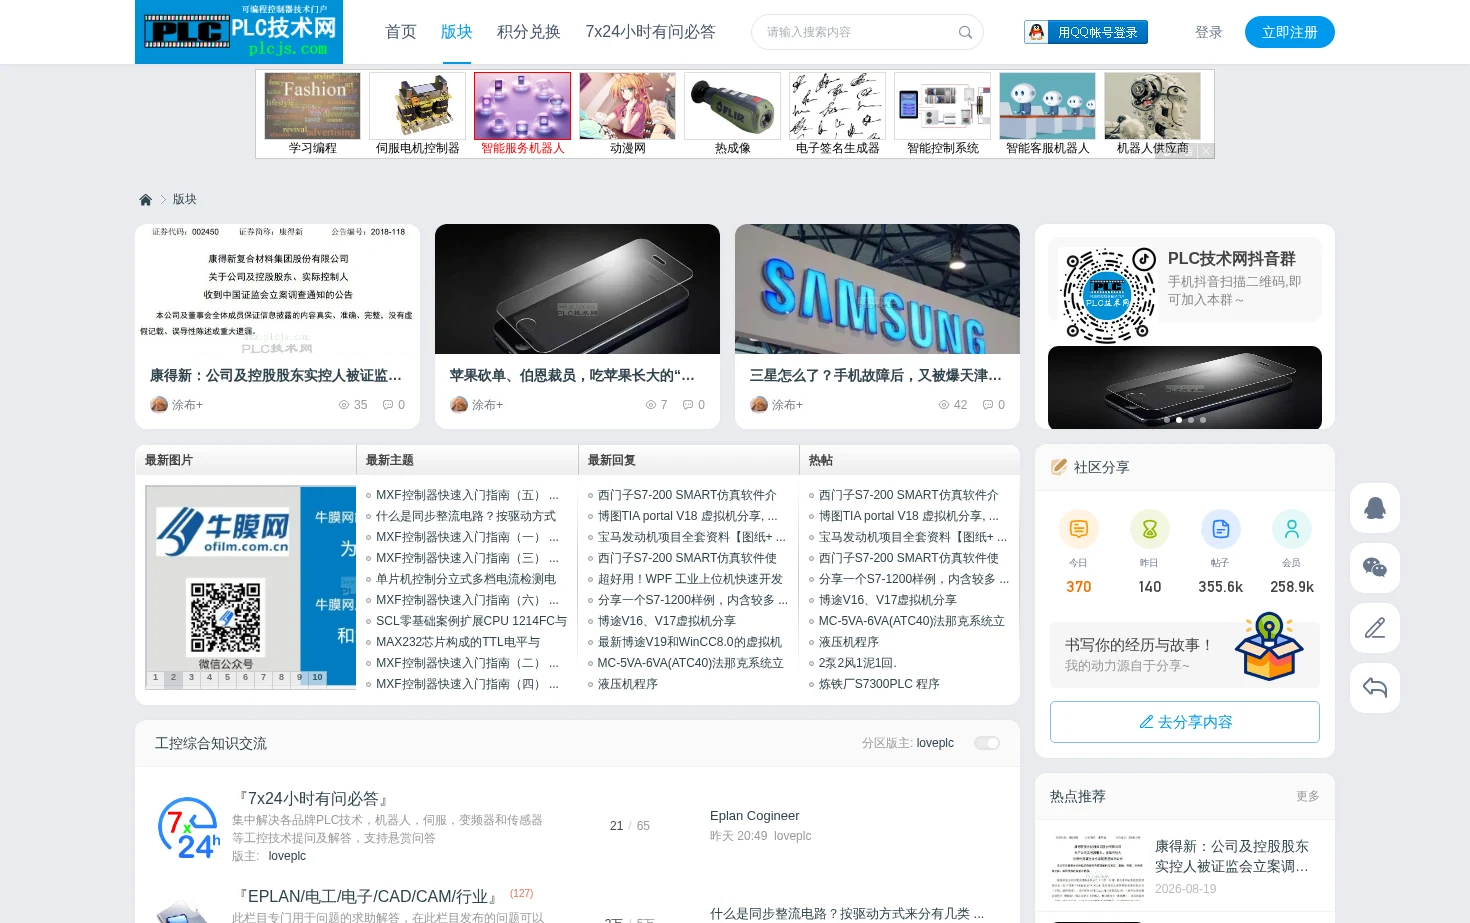Click the 社区分享 edit icon
The image size is (1470, 923).
[1059, 467]
